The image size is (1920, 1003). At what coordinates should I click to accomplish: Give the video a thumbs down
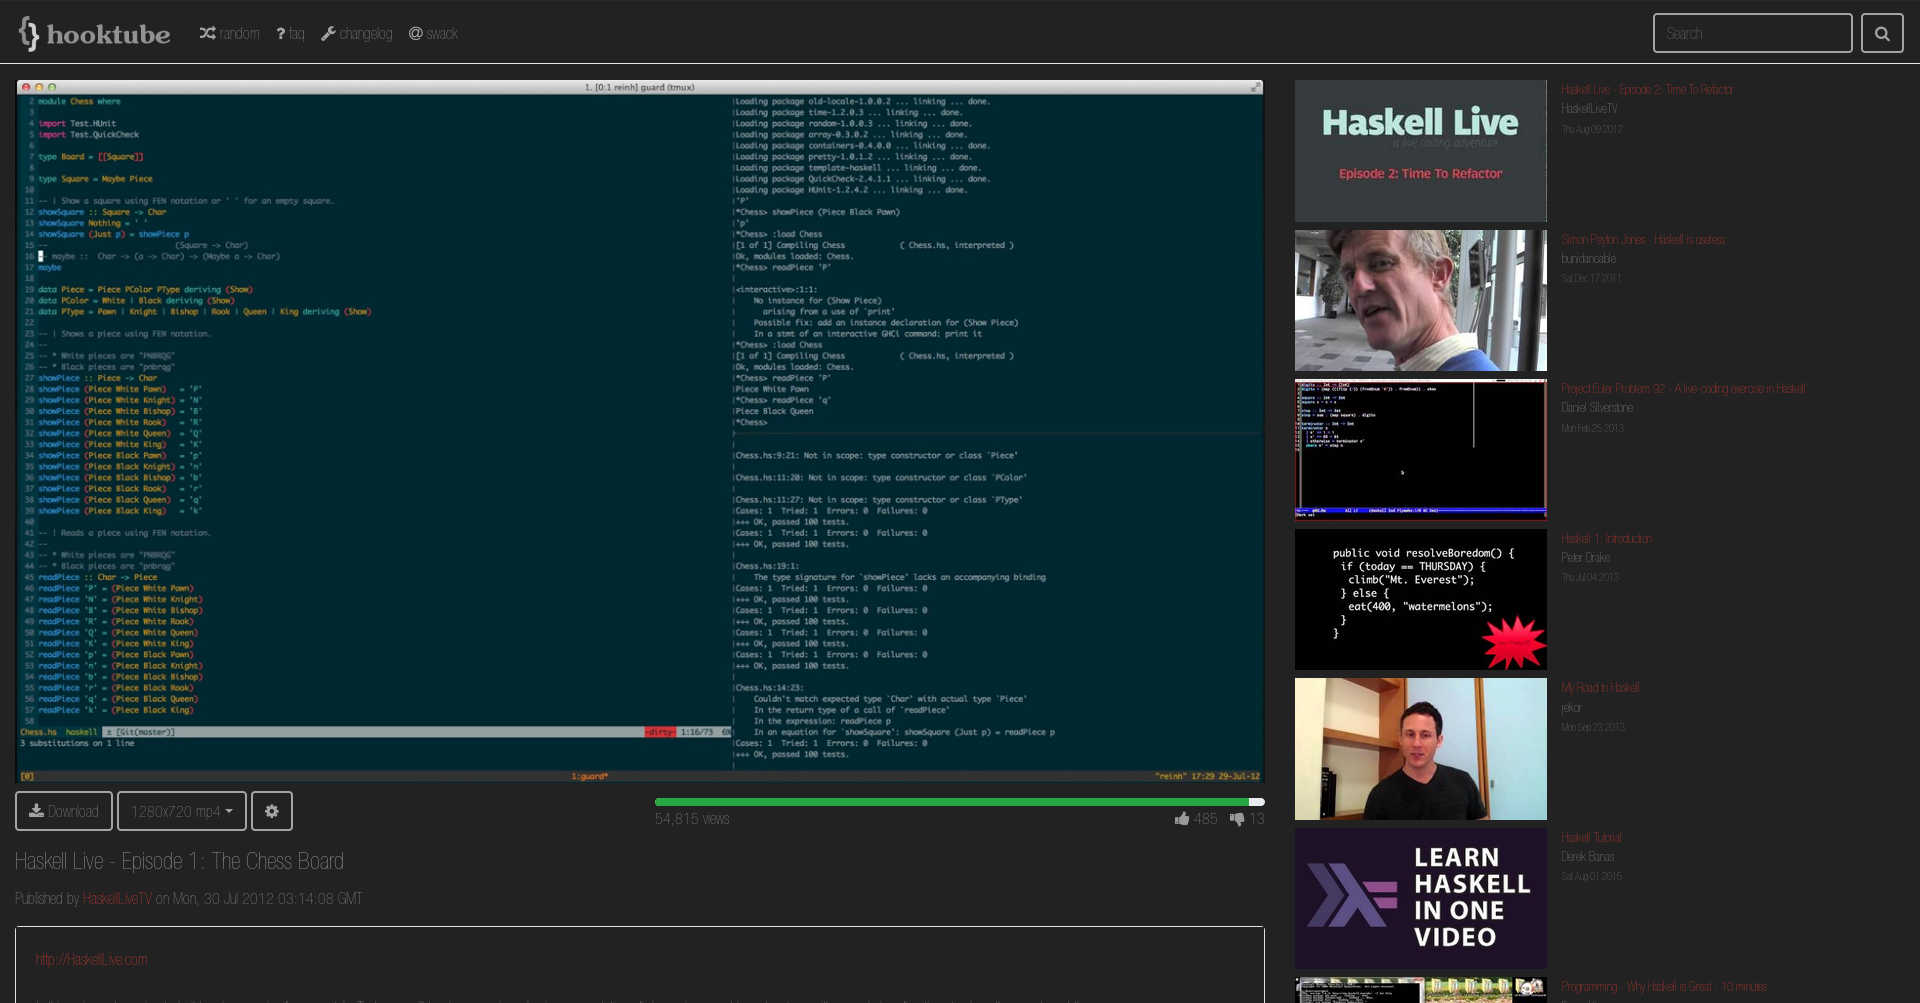click(x=1238, y=818)
